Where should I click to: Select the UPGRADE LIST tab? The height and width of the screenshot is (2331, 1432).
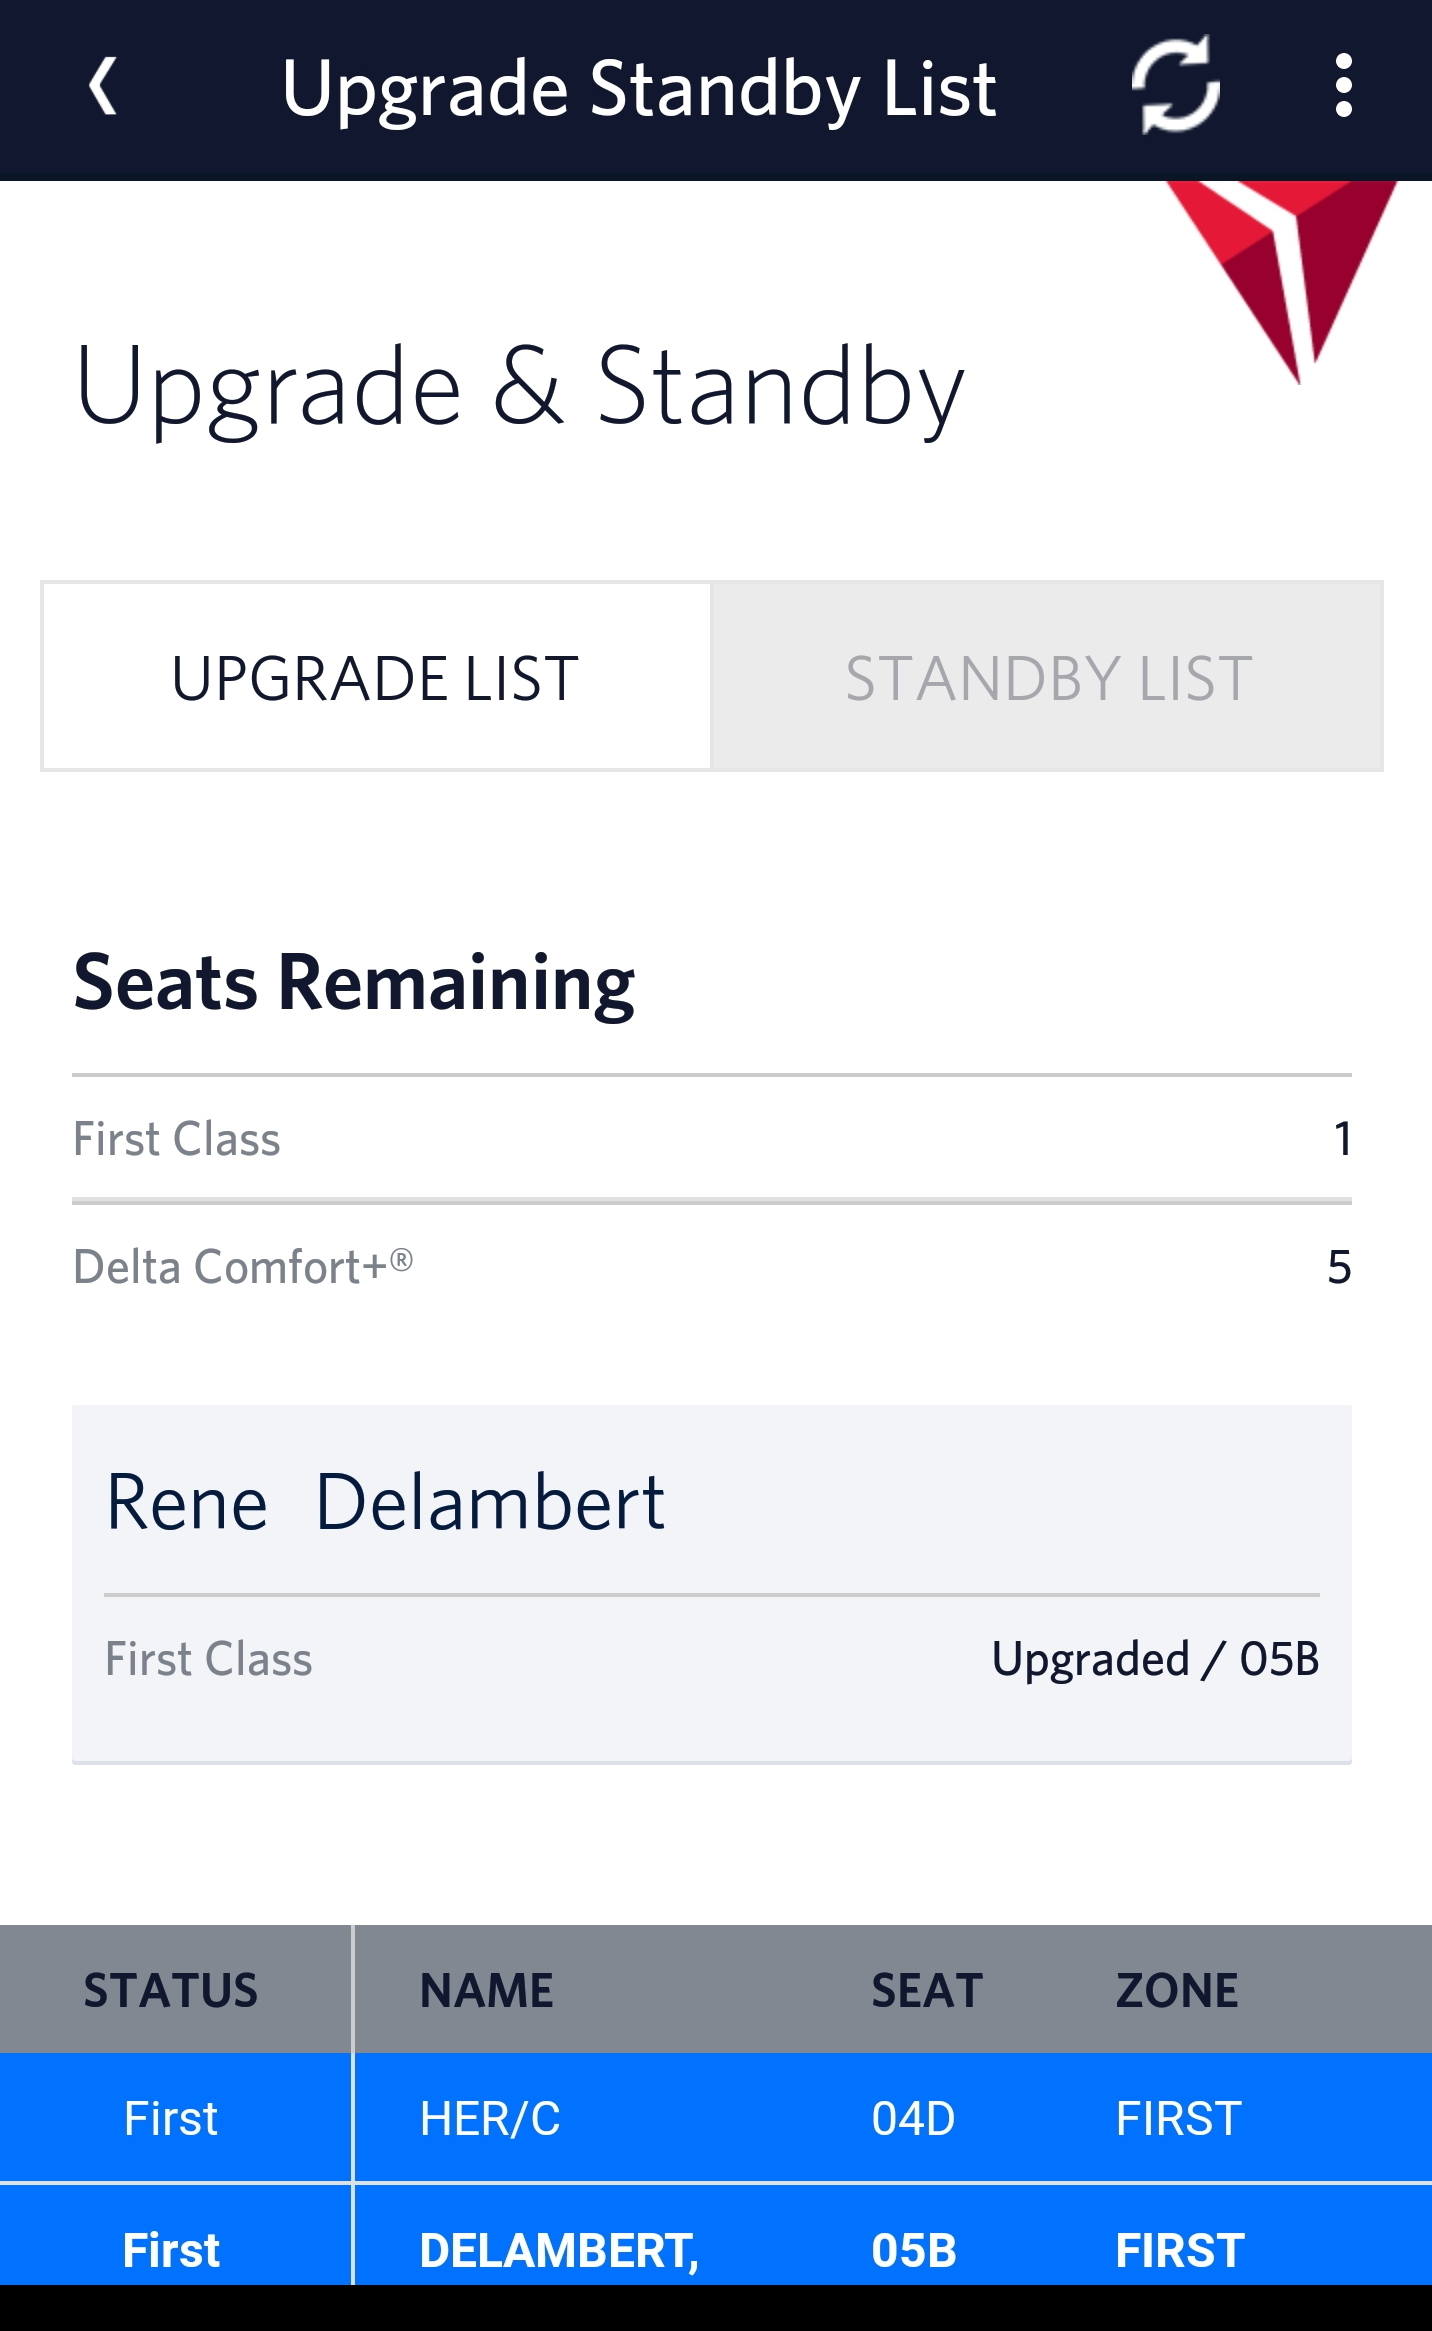click(375, 676)
